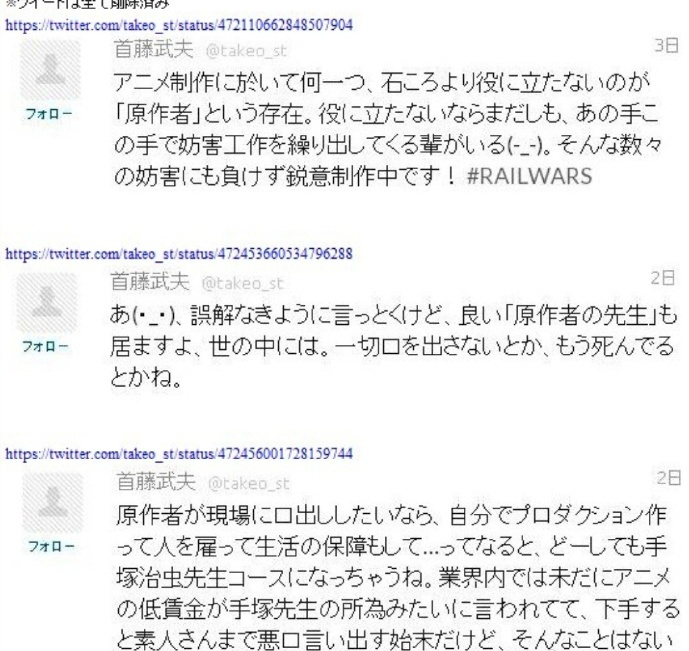Viewport: 689px width, 651px height.
Task: Open the #RAILWARS hashtag
Action: (x=529, y=176)
